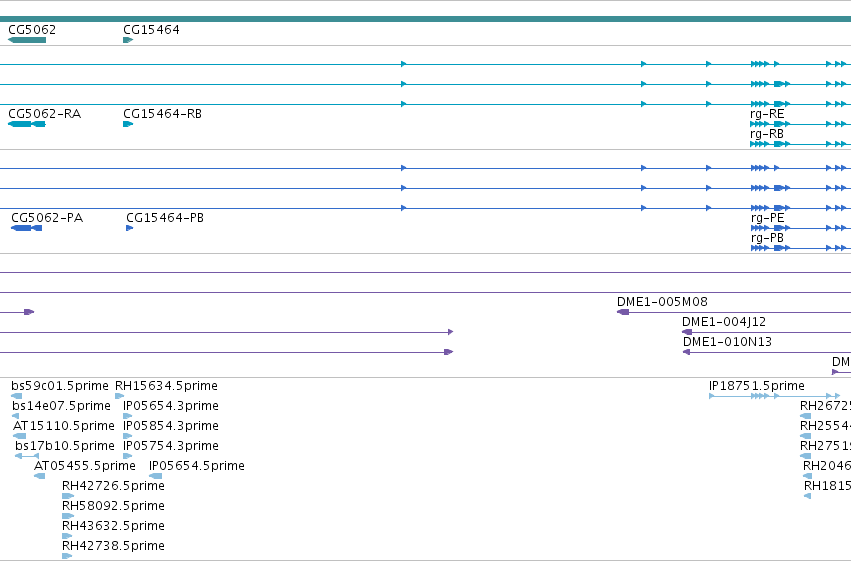851x561 pixels.
Task: Click the CG5062-RA transcript
Action: click(27, 124)
